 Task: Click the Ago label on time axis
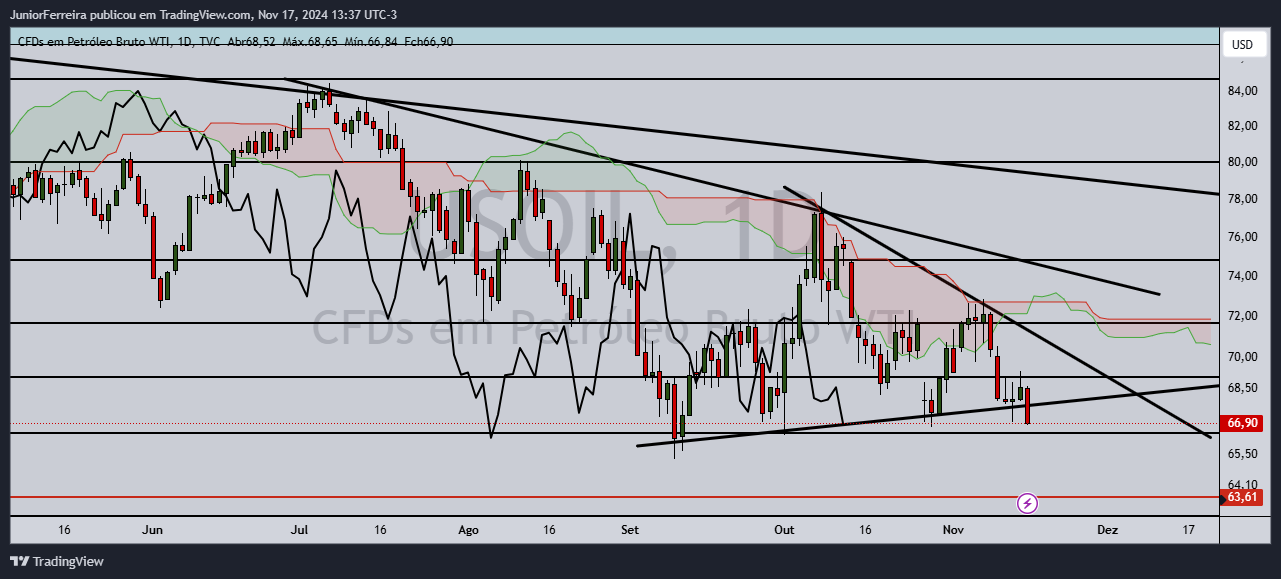467,529
